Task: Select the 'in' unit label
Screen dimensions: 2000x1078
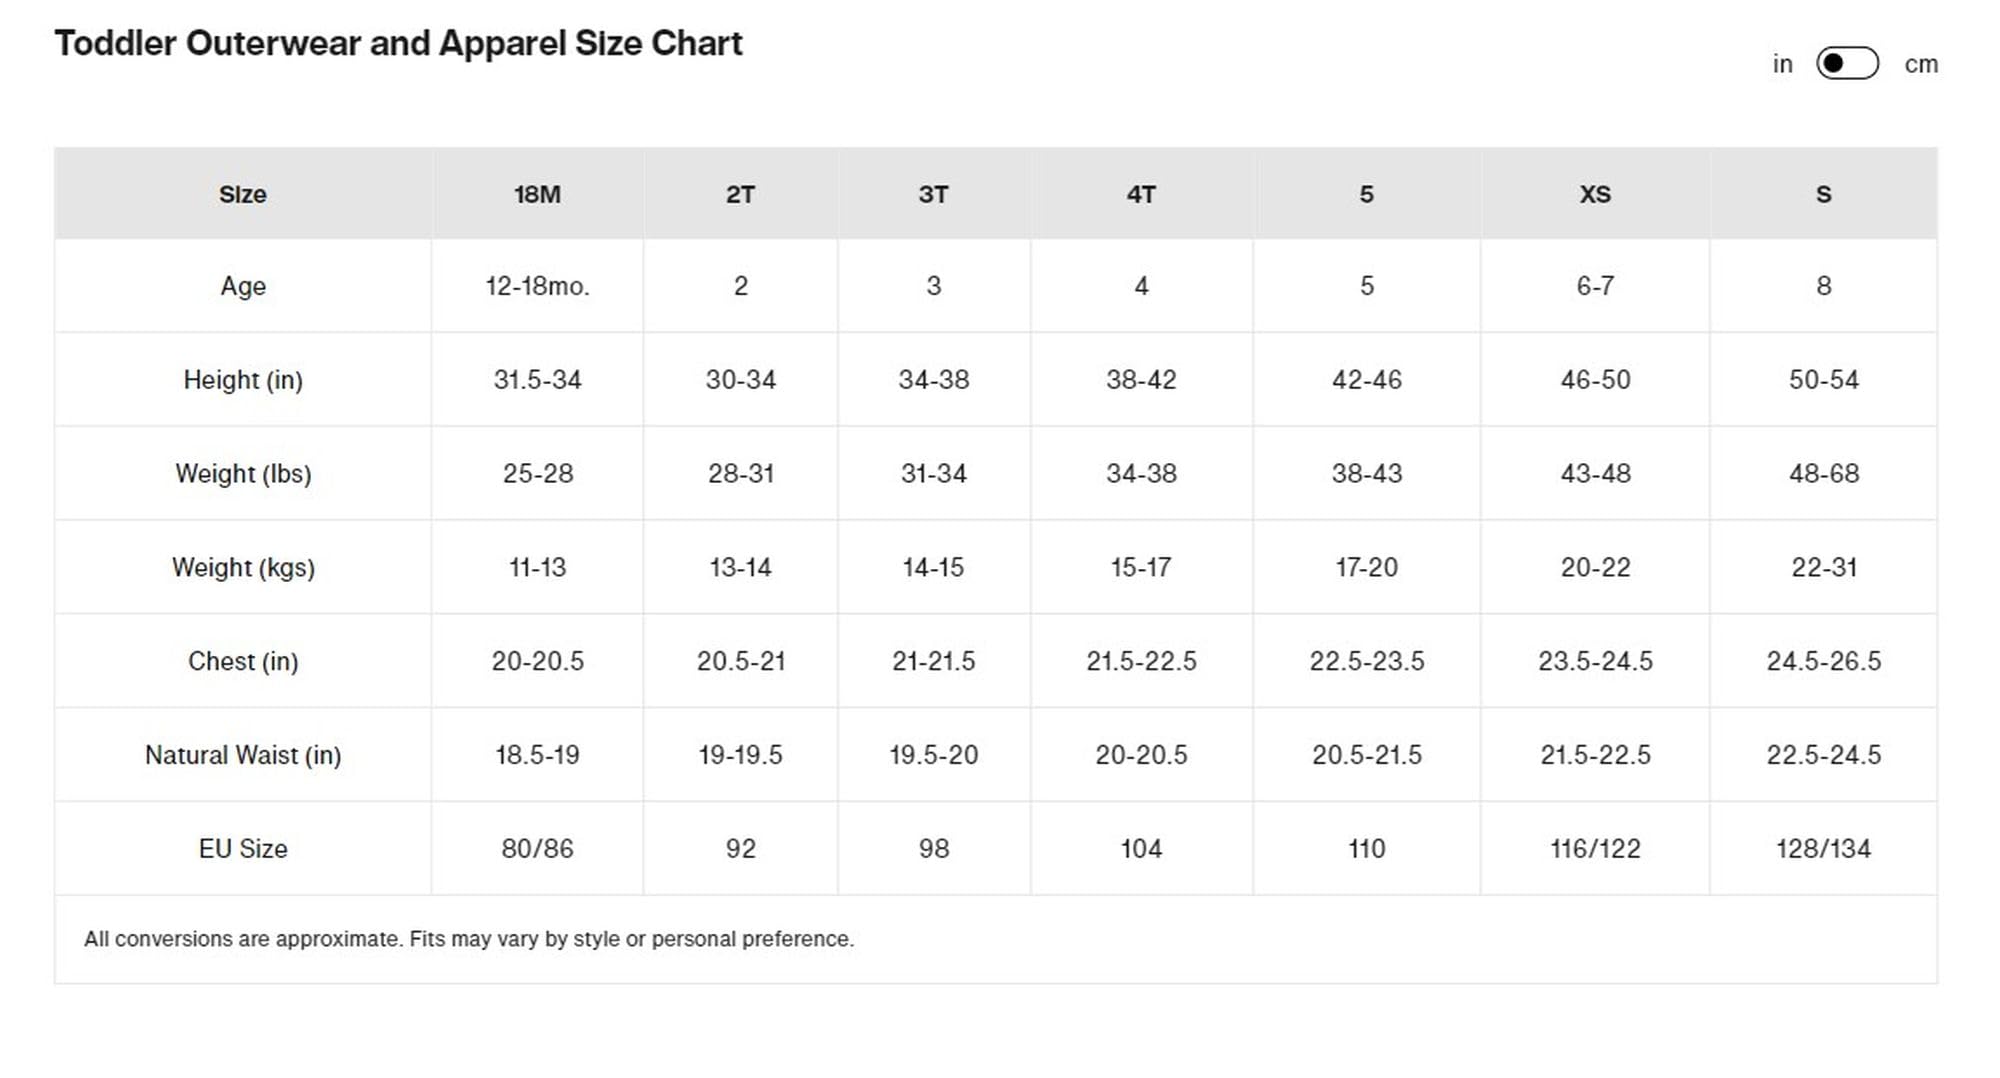Action: pyautogui.click(x=1782, y=65)
